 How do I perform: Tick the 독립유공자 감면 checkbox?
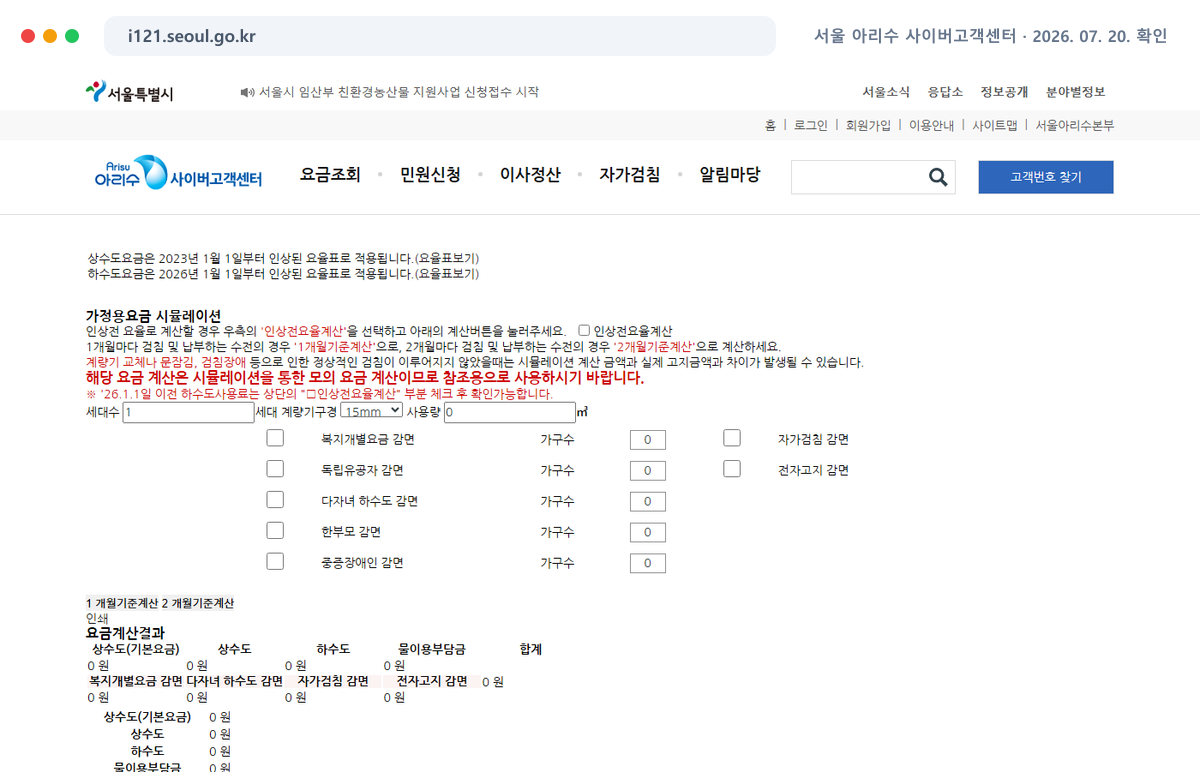[x=275, y=469]
